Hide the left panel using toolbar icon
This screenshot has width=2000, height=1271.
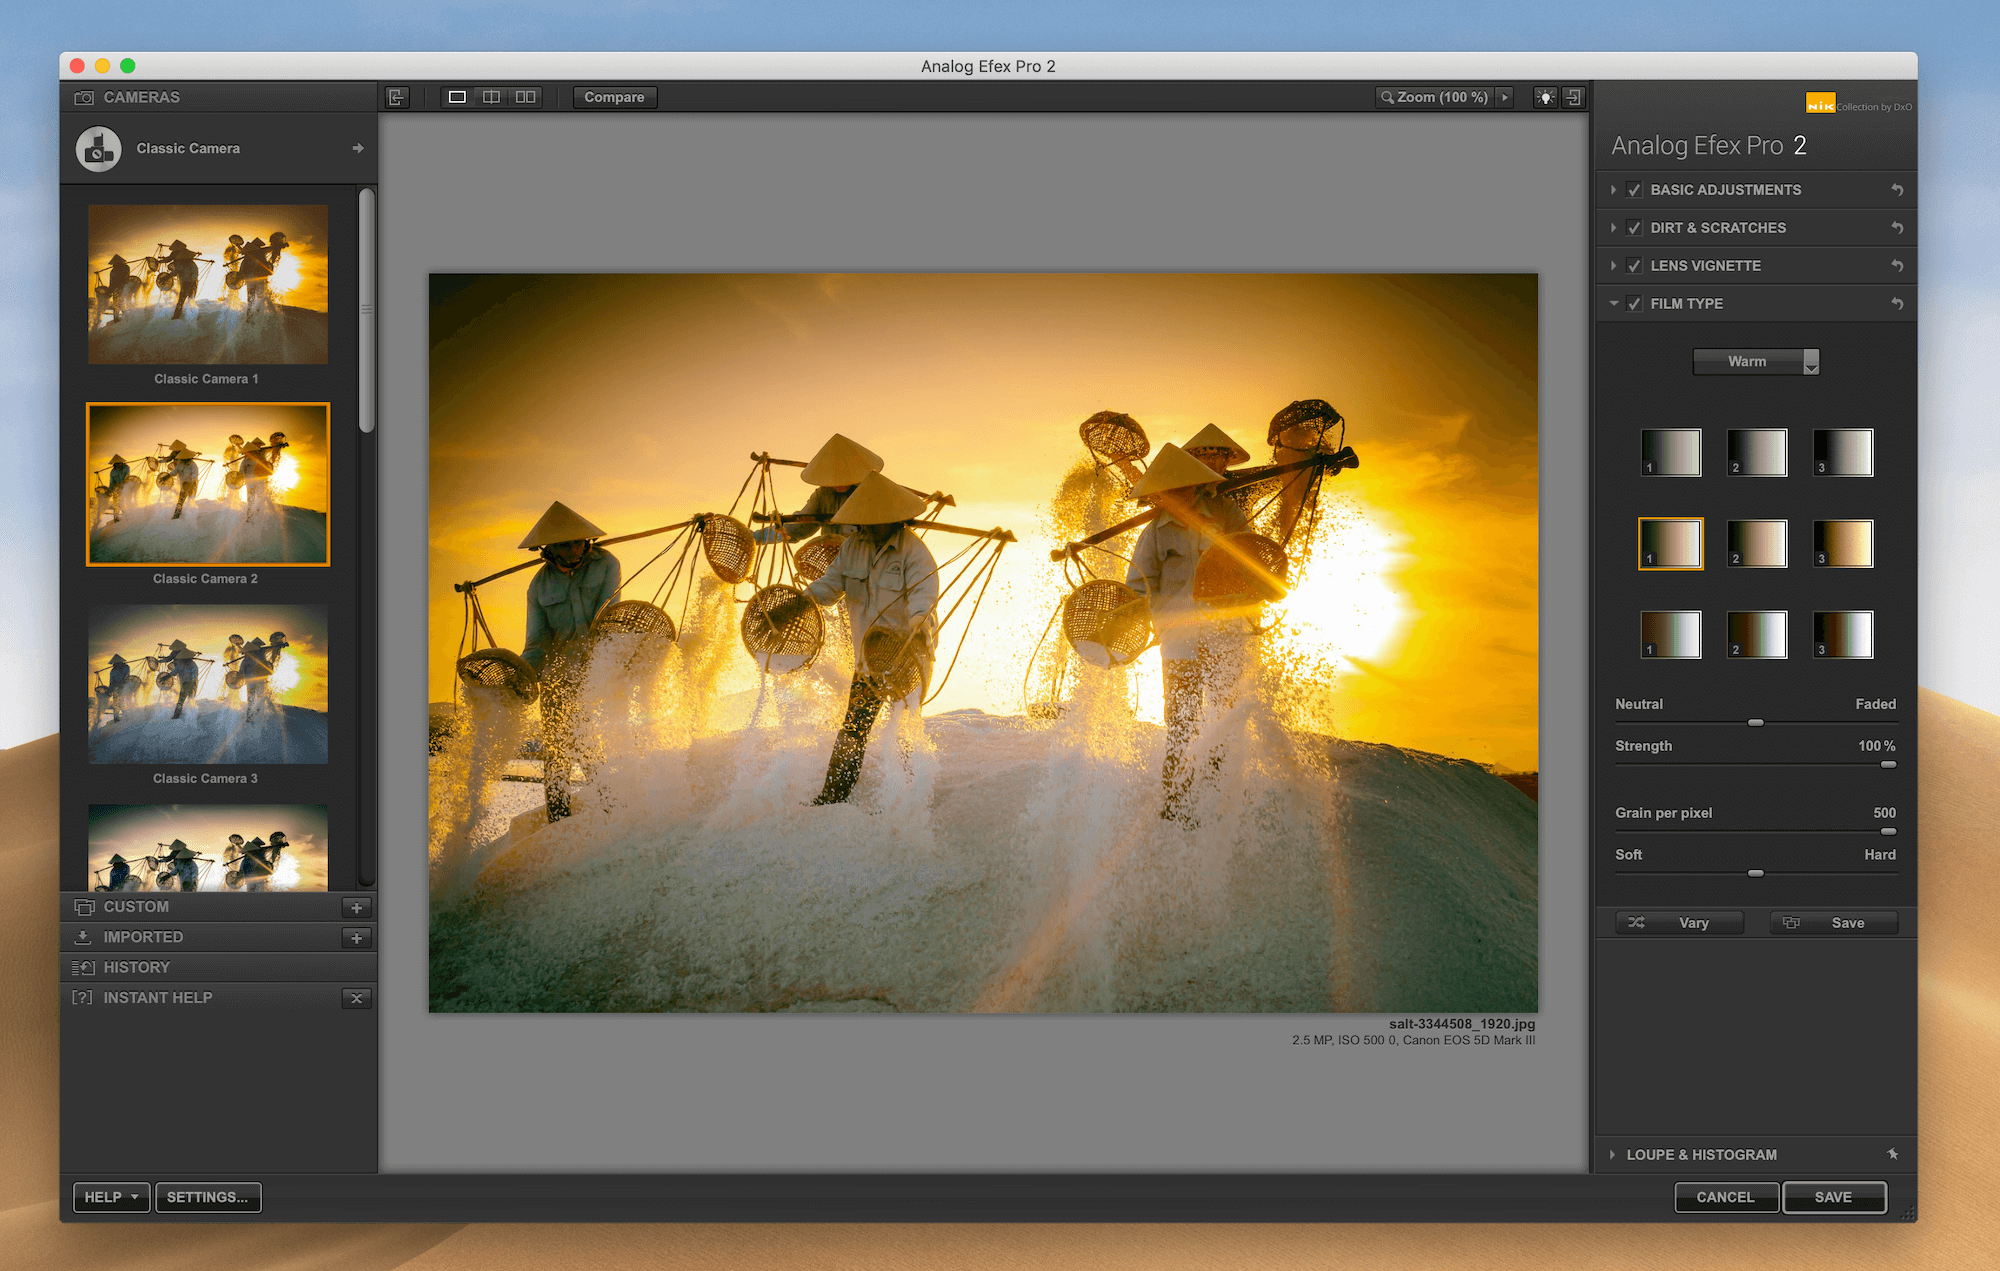click(x=397, y=97)
